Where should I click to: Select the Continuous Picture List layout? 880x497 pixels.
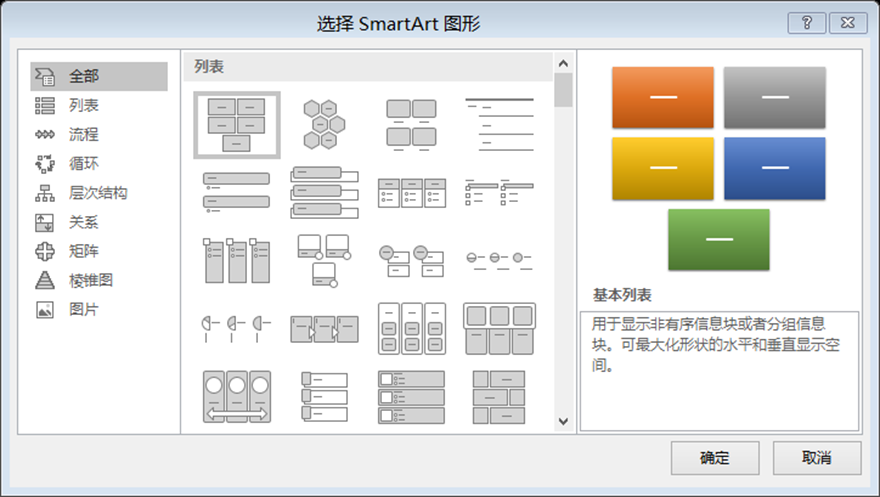point(236,397)
